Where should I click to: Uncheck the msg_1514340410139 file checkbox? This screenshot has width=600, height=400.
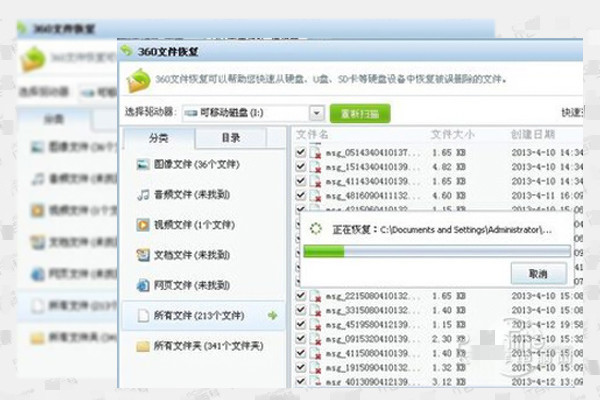[x=300, y=167]
